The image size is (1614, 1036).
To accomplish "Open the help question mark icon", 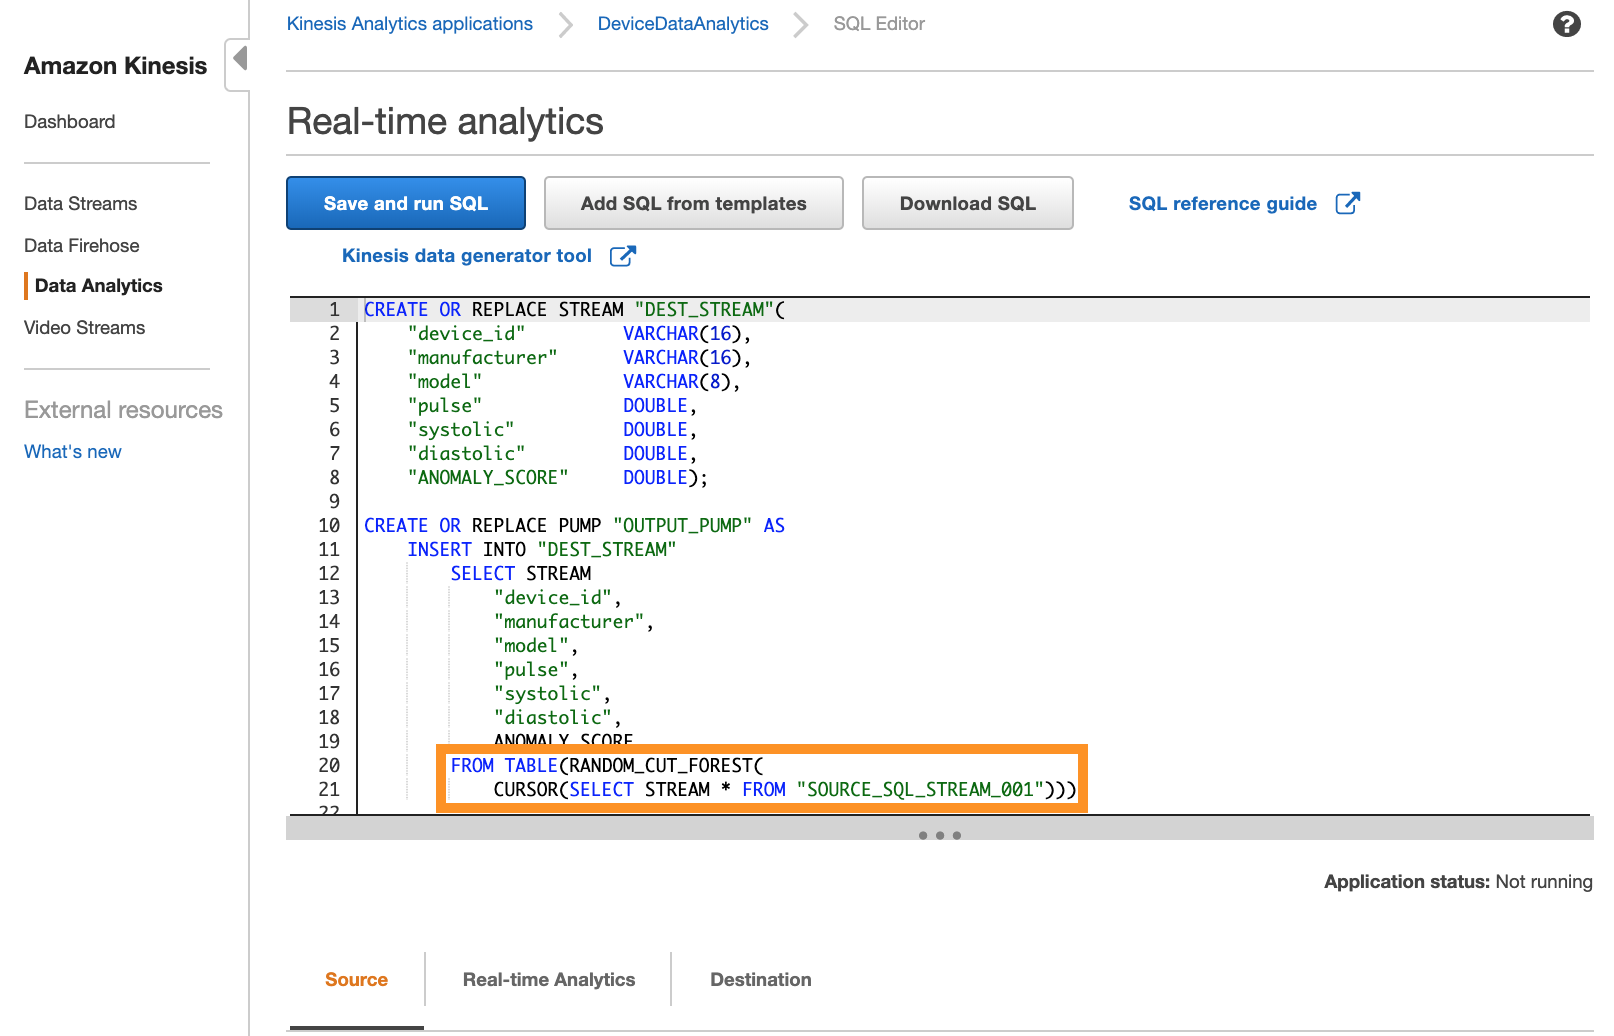I will point(1566,24).
